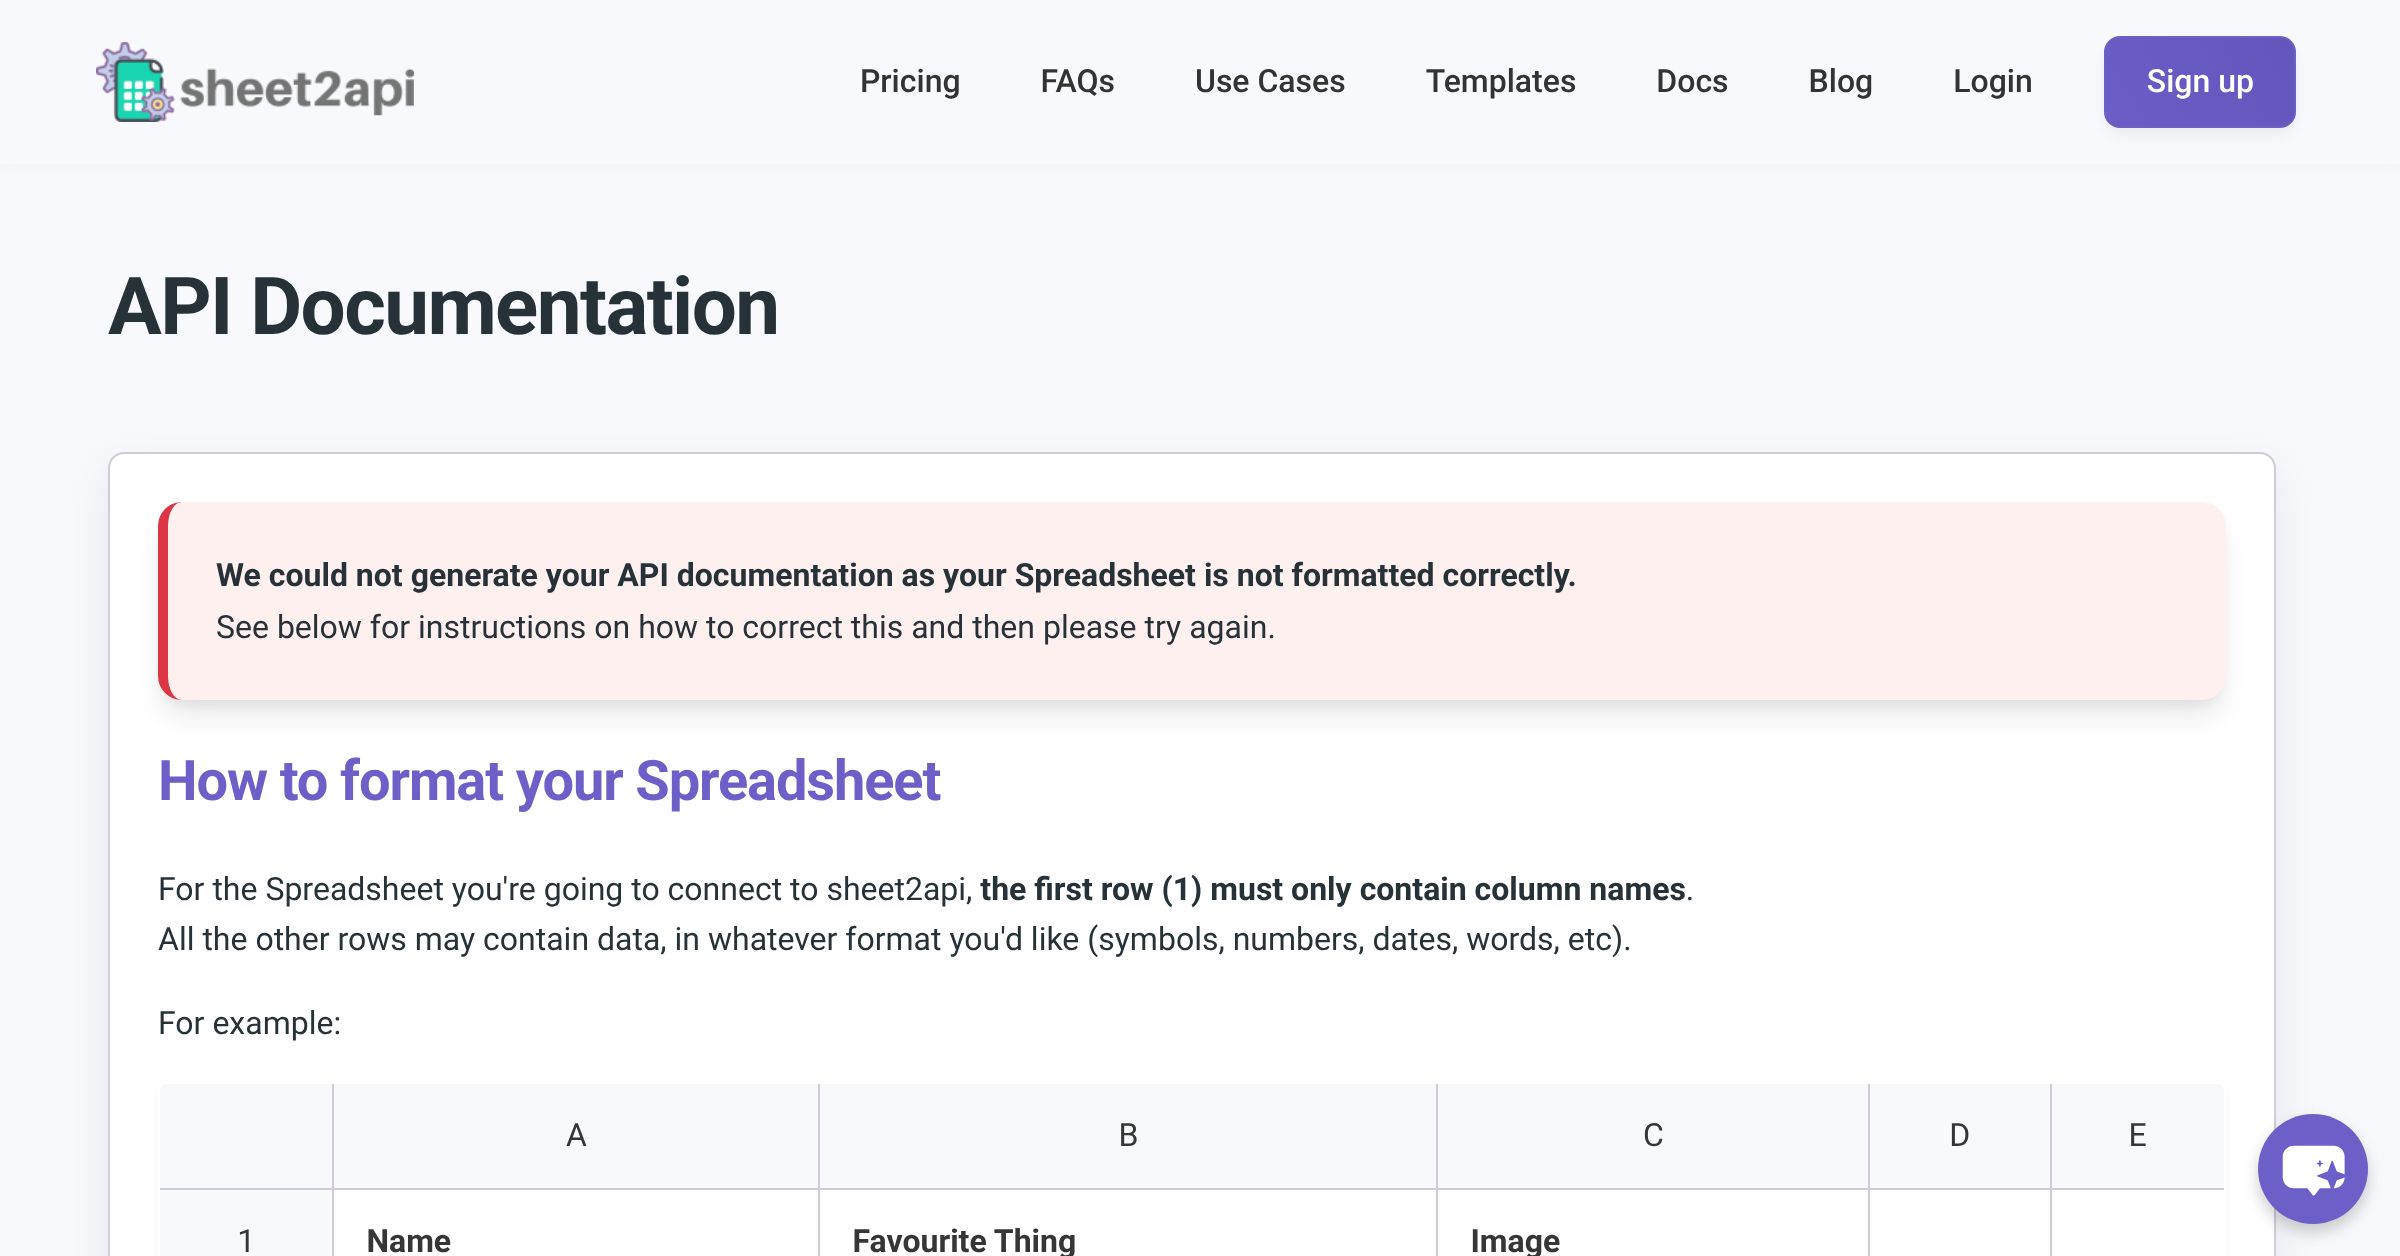Open the Pricing page
This screenshot has height=1256, width=2400.
click(909, 81)
